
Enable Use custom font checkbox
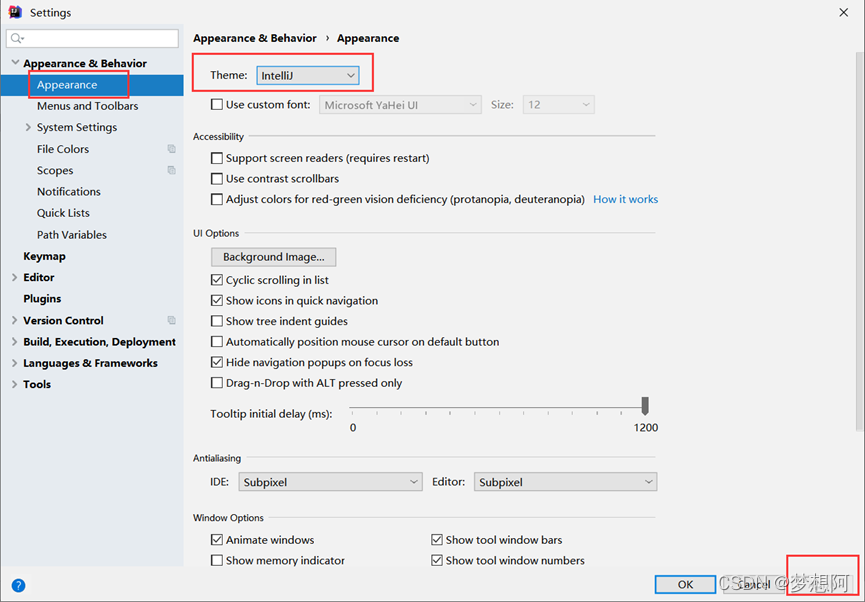coord(217,104)
